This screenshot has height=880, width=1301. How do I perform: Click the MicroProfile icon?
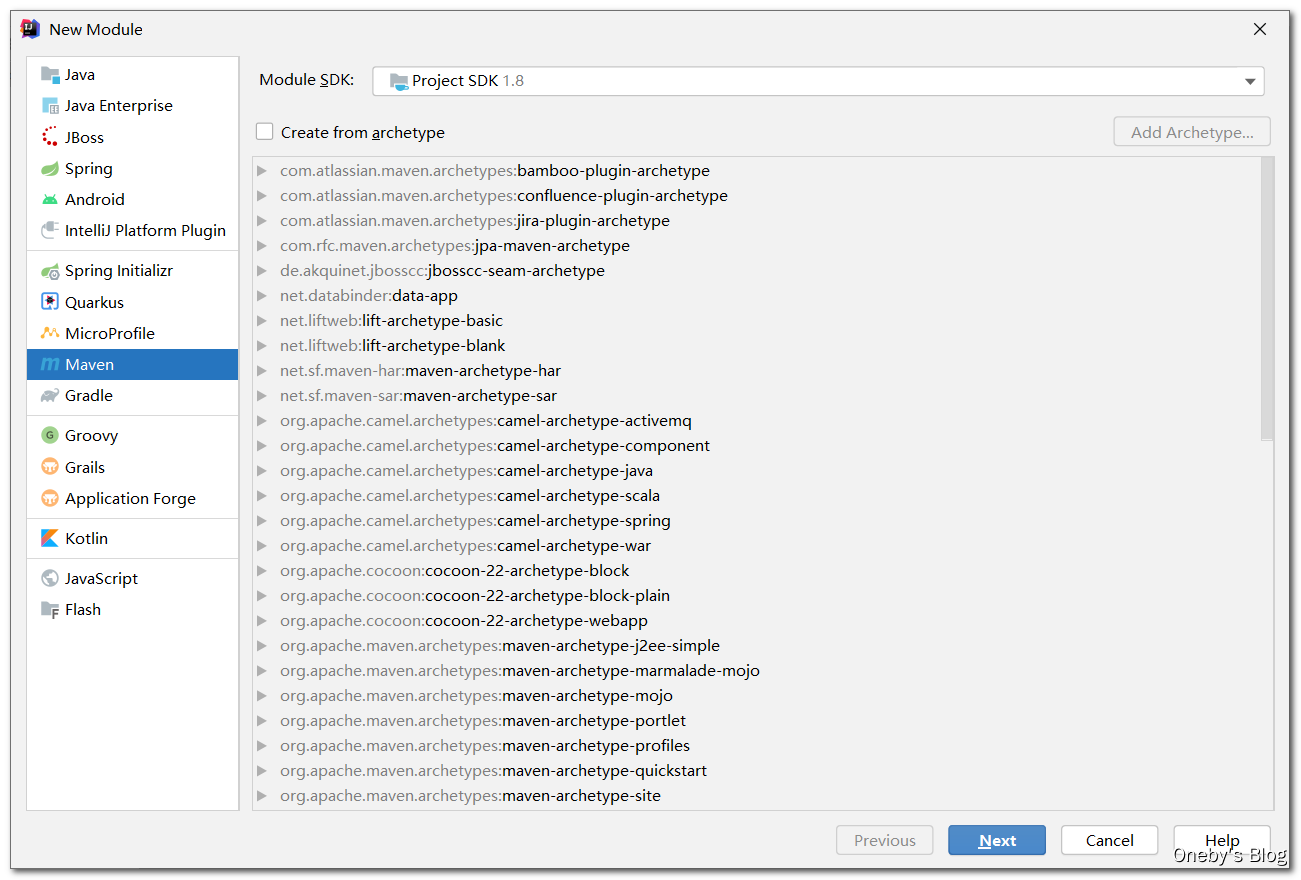(x=50, y=333)
